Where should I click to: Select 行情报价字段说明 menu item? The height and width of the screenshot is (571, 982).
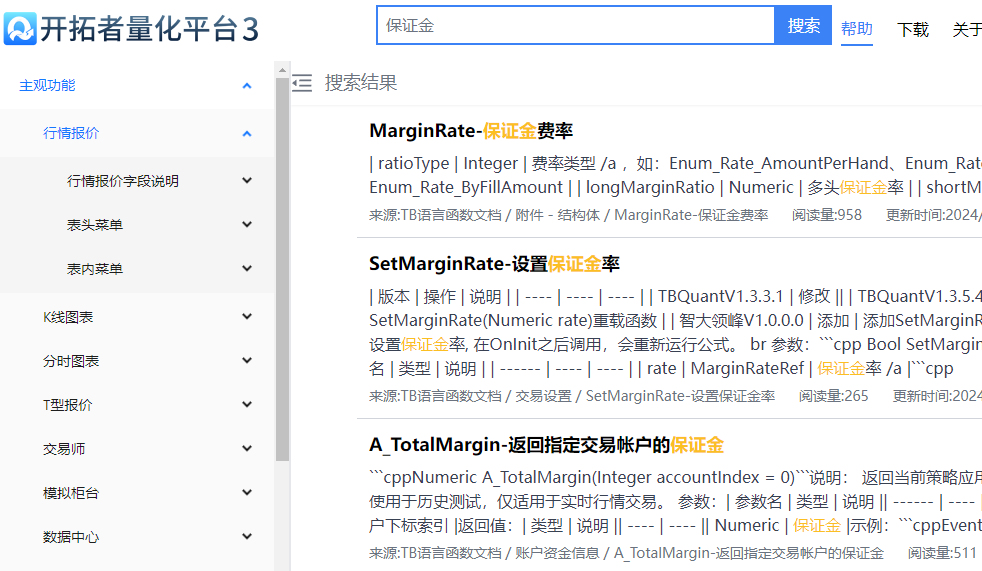pos(123,181)
